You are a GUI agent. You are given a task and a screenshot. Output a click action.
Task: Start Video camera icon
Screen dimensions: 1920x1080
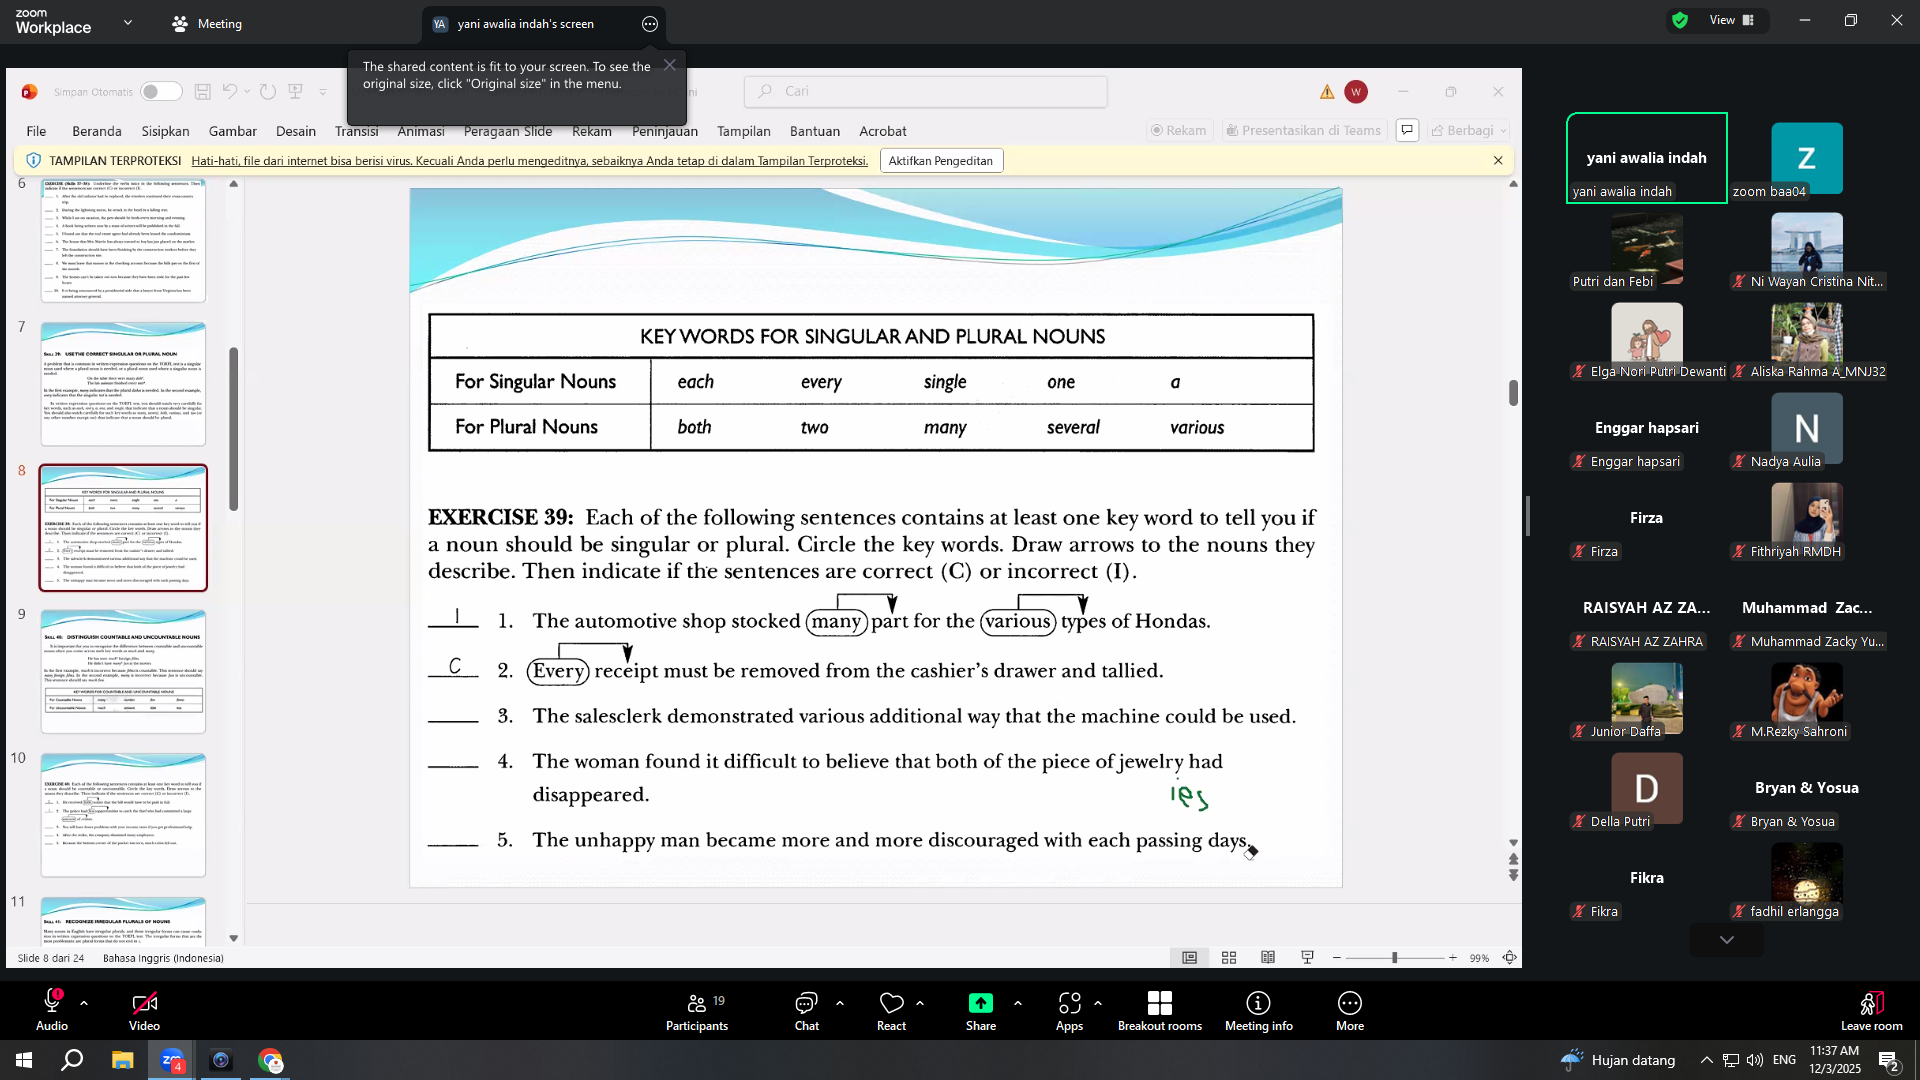[x=144, y=1002]
